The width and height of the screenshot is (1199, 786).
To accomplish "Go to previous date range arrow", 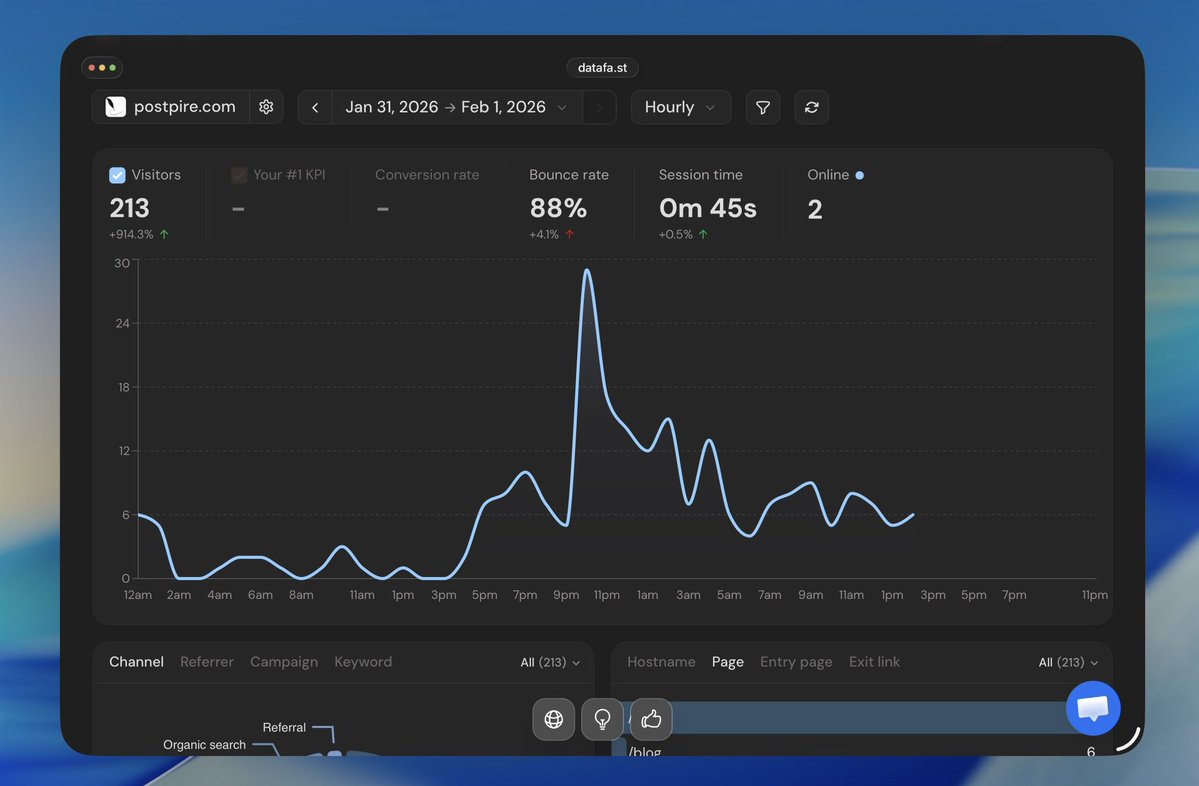I will click(x=315, y=107).
